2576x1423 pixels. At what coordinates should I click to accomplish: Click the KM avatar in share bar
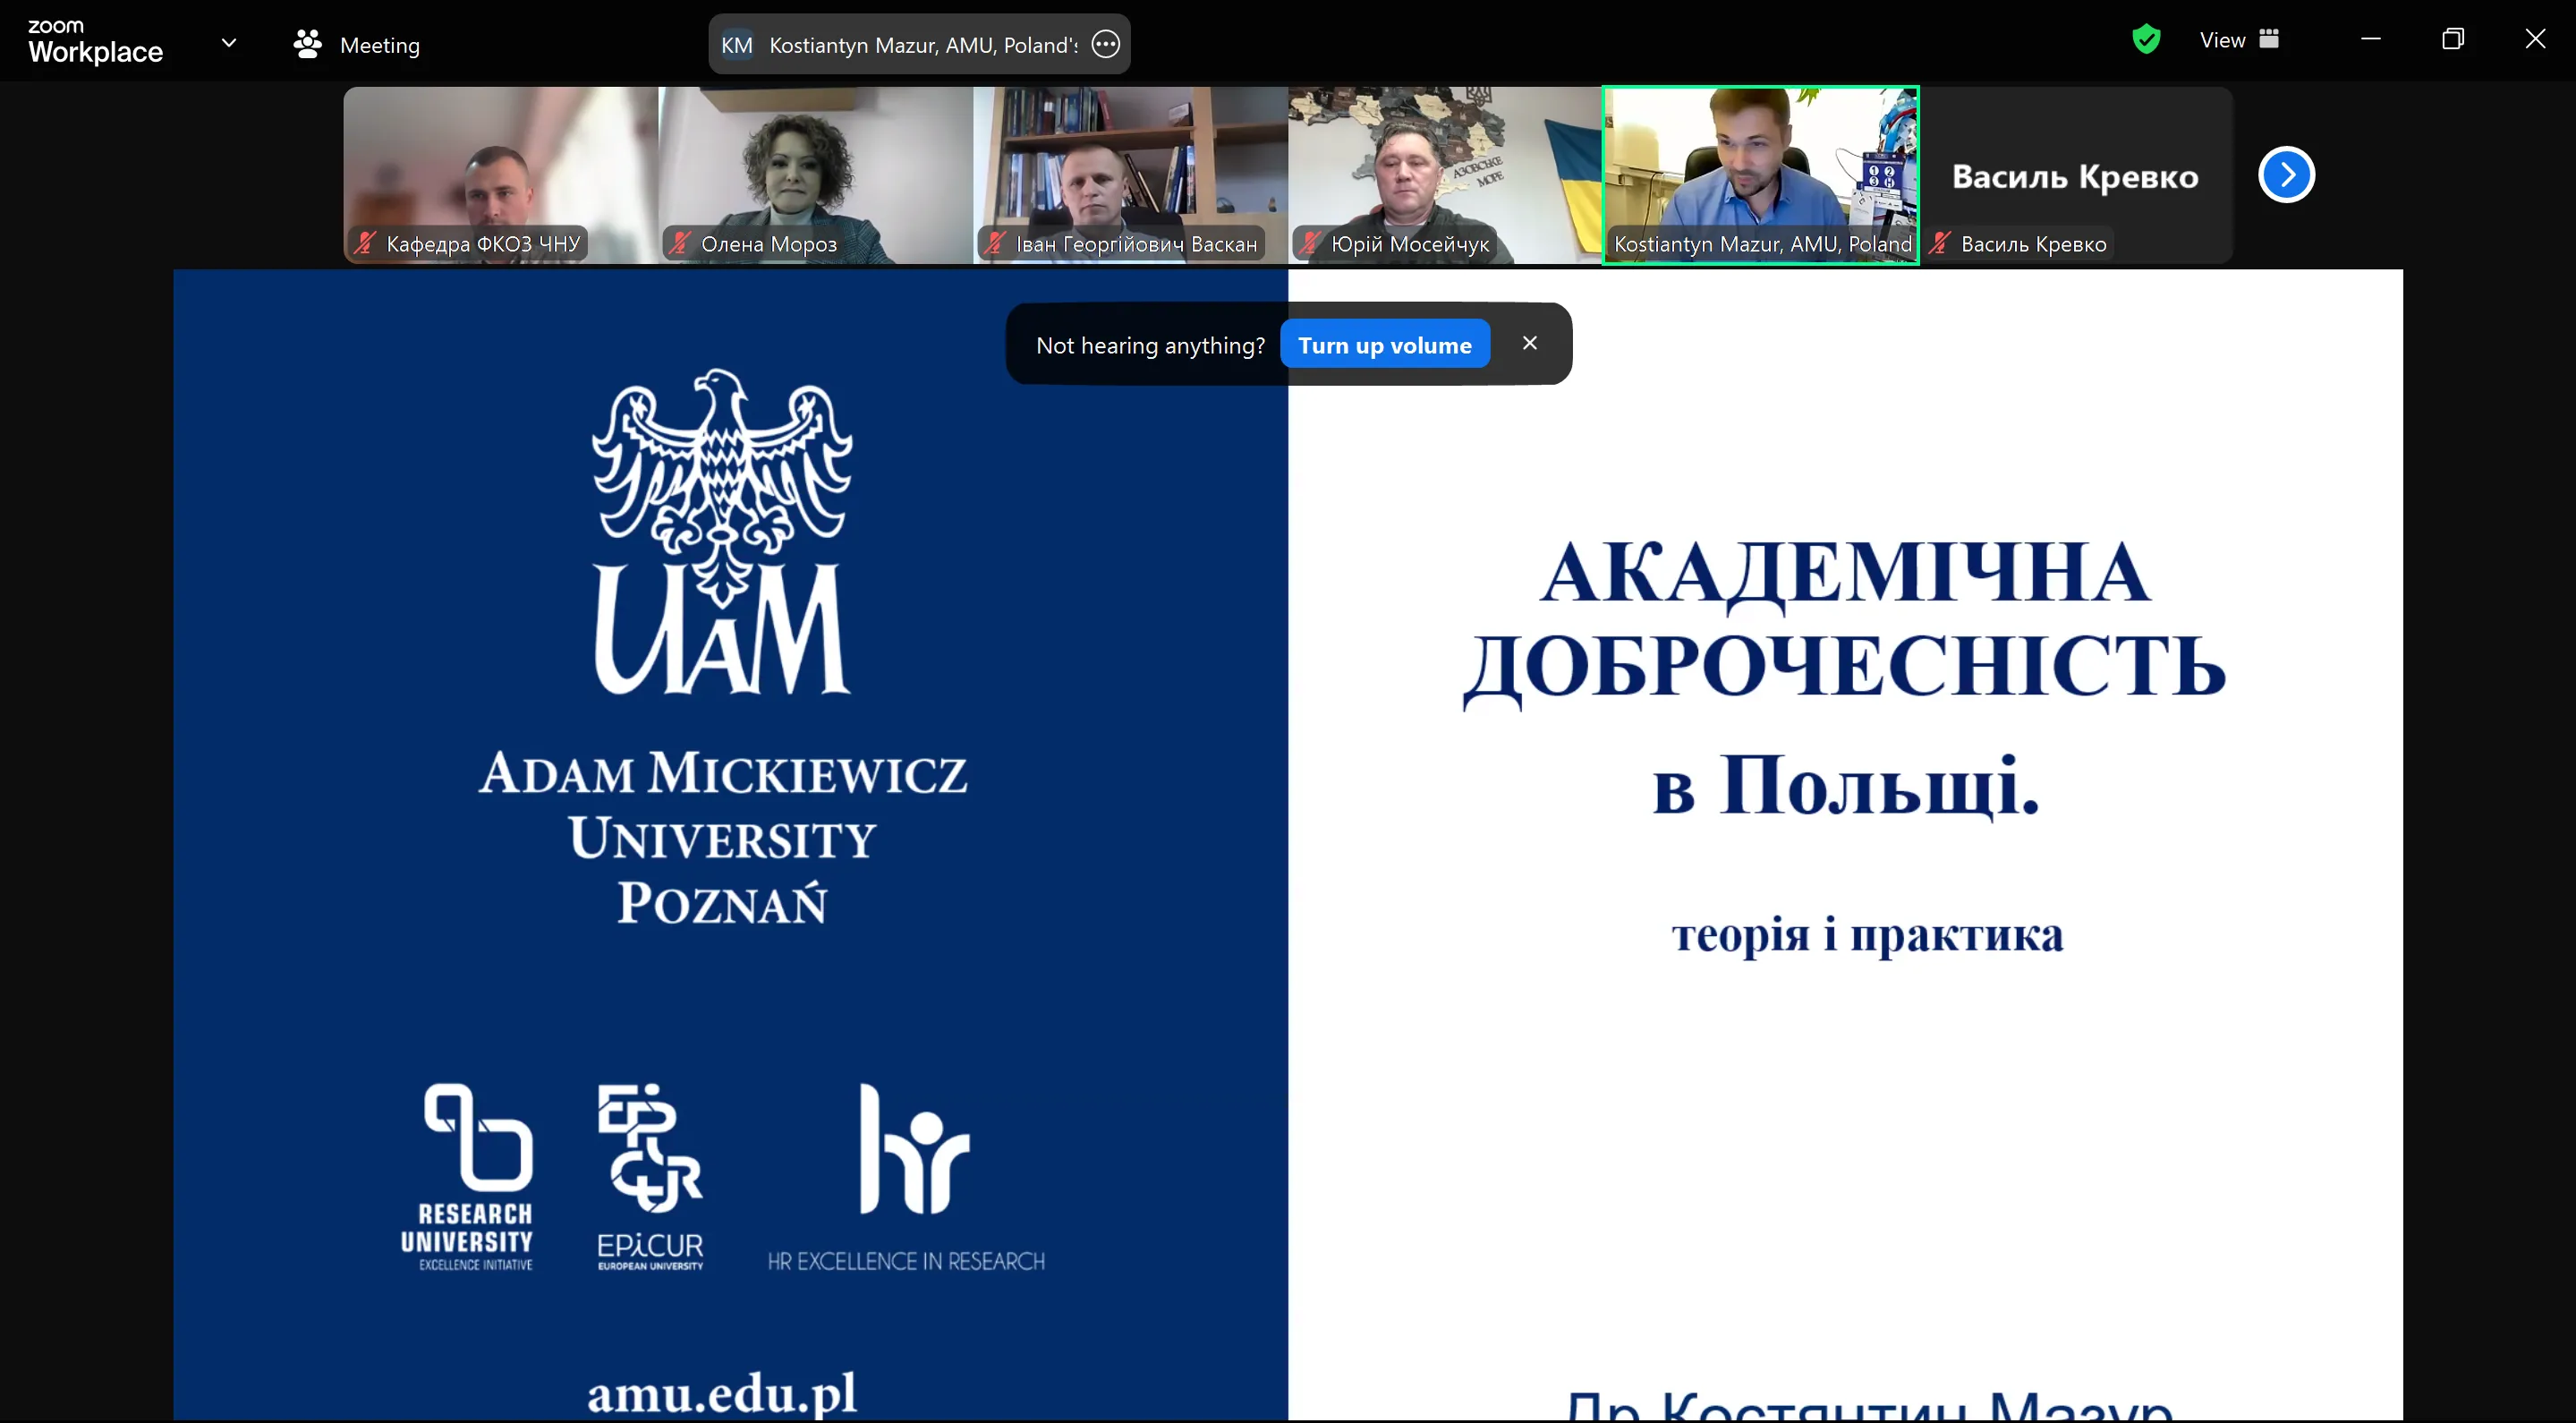[737, 45]
